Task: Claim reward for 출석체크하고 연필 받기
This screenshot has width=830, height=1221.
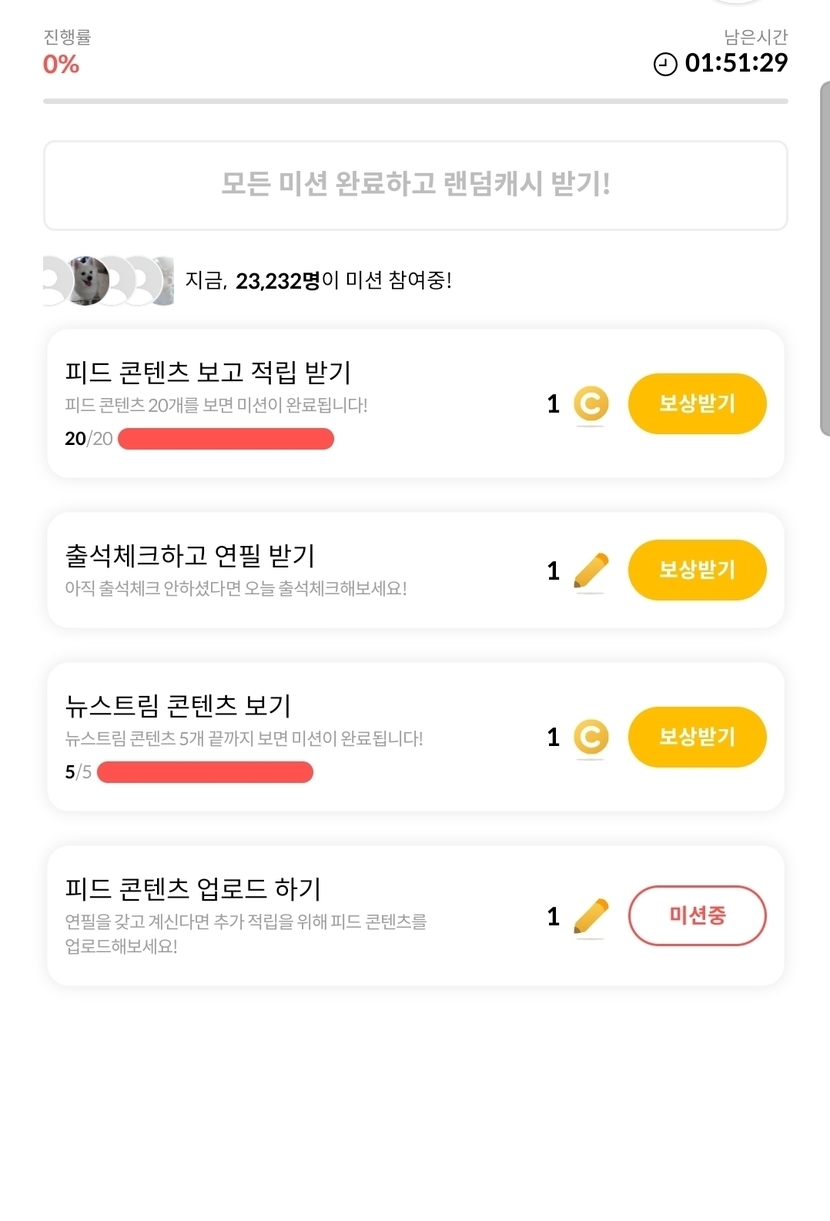Action: point(697,570)
